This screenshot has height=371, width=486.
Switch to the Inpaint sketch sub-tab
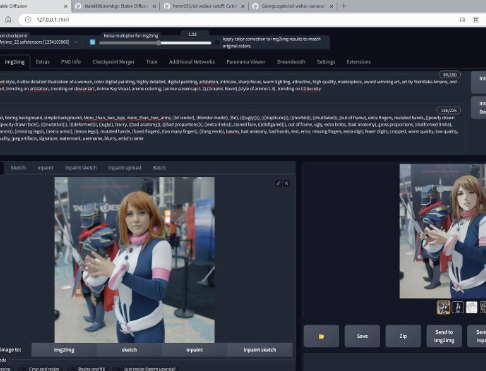[81, 168]
